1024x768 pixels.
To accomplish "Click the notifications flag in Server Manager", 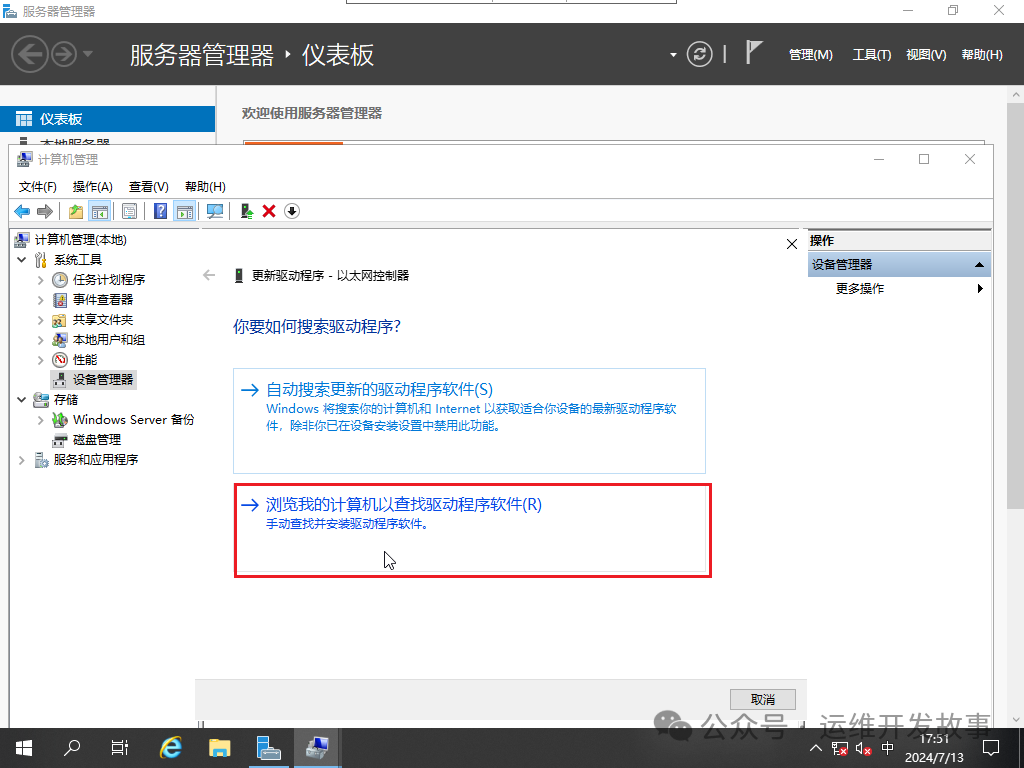I will pos(753,51).
